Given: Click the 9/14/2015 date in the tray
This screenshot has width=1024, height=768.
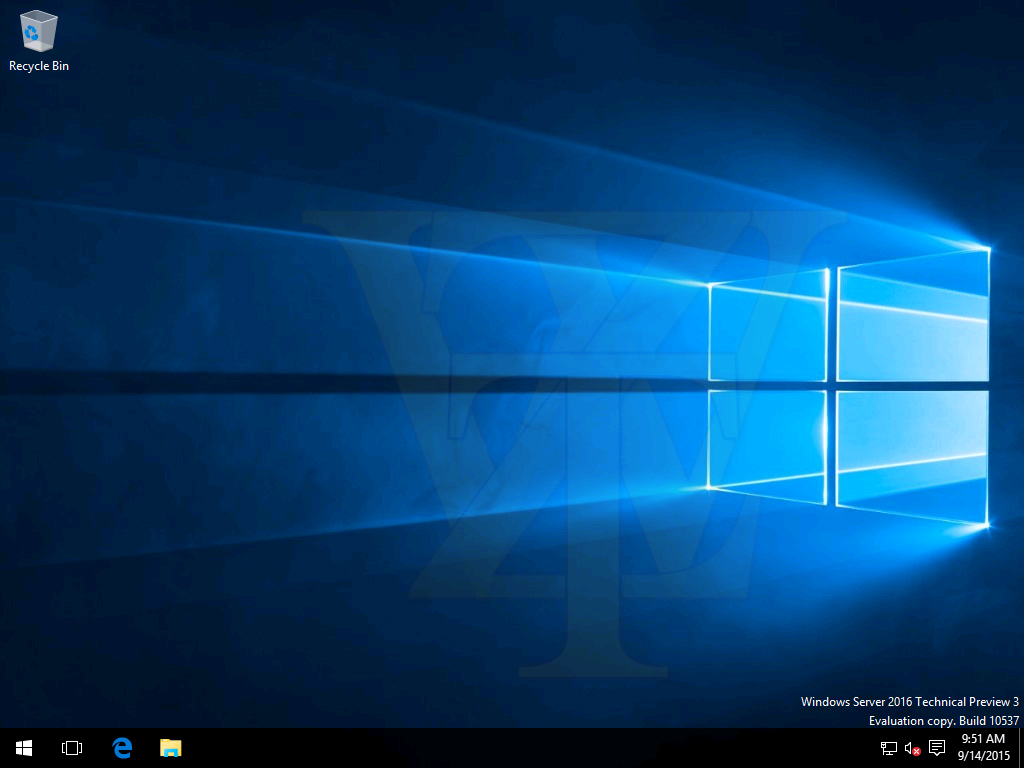Looking at the screenshot, I should (x=982, y=756).
